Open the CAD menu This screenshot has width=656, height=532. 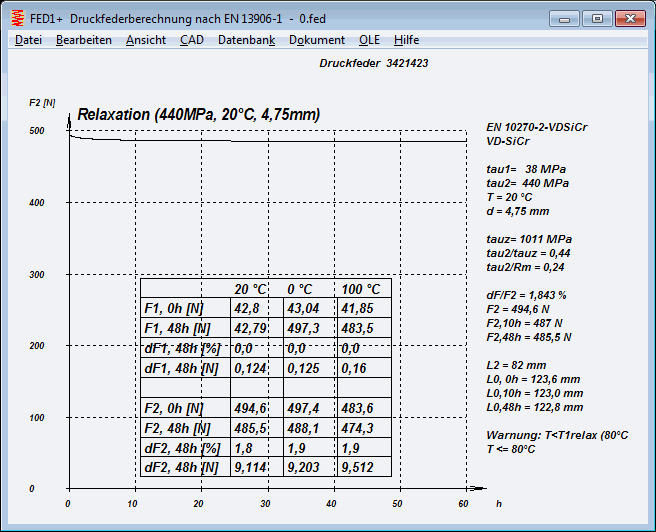(x=191, y=40)
